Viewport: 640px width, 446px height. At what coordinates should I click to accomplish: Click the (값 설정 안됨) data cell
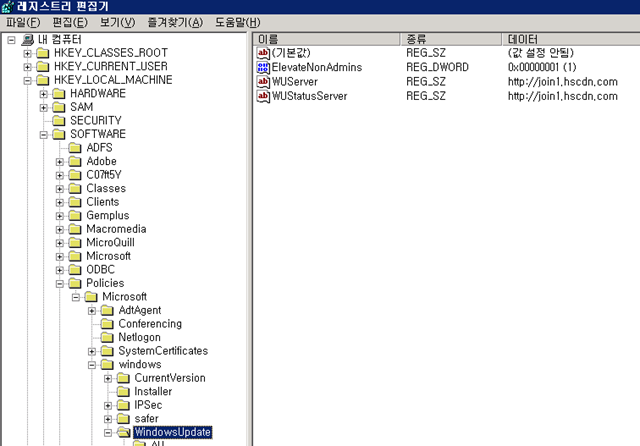coord(540,53)
